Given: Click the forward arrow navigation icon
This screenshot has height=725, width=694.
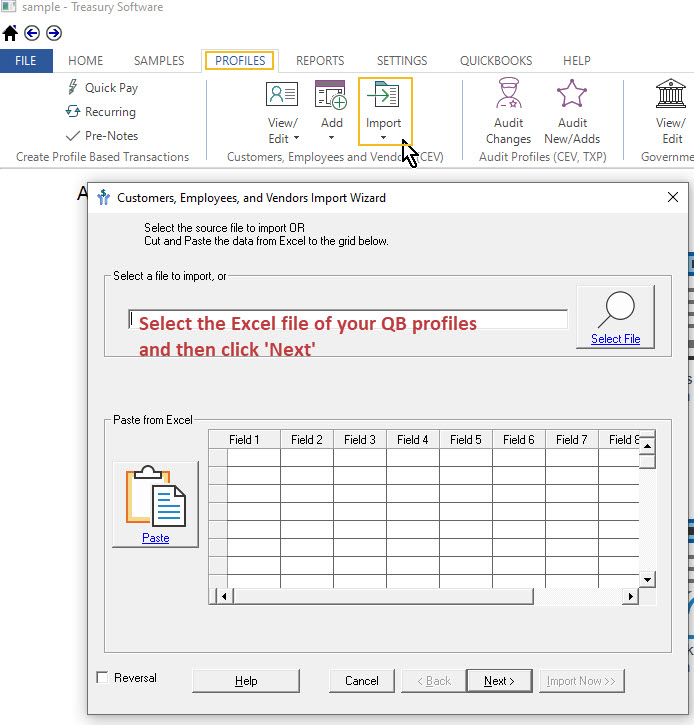Looking at the screenshot, I should (x=54, y=32).
